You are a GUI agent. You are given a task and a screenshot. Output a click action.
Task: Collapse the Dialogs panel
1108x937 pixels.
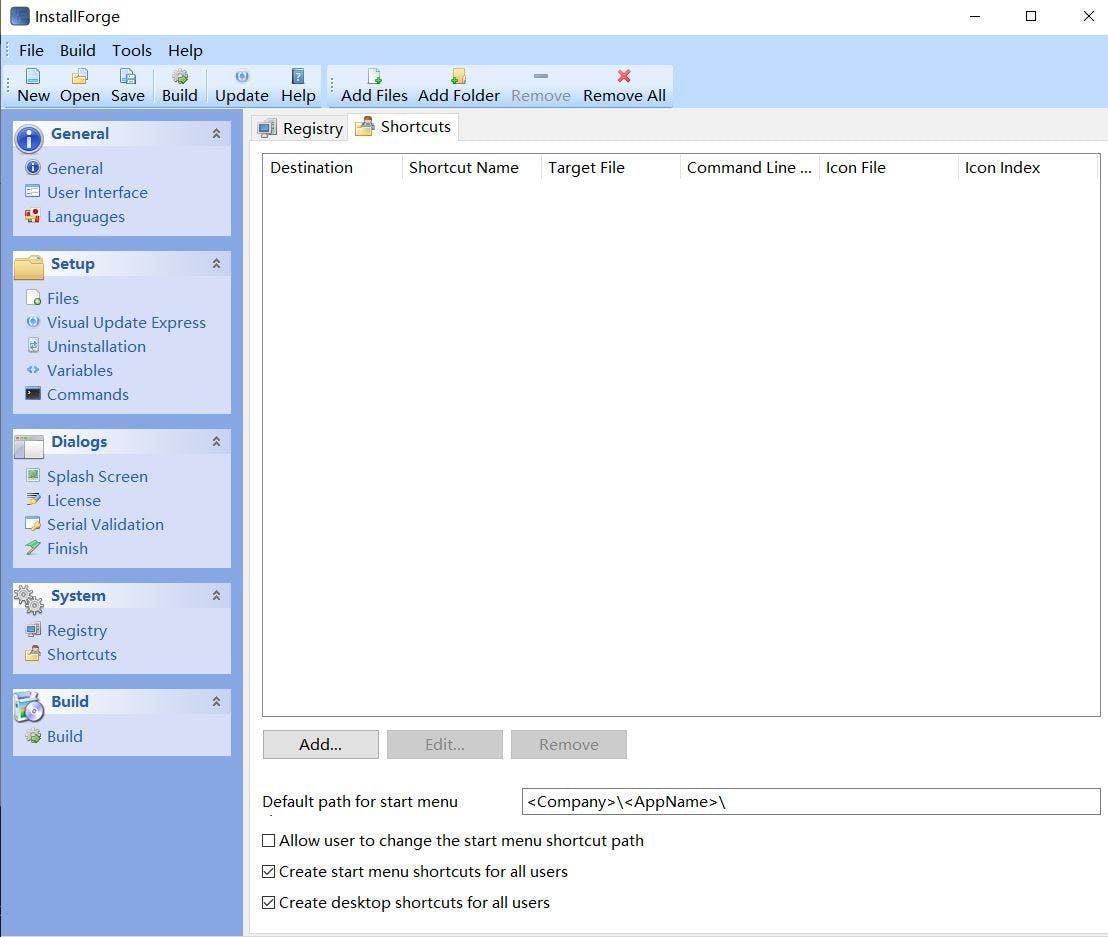(216, 441)
